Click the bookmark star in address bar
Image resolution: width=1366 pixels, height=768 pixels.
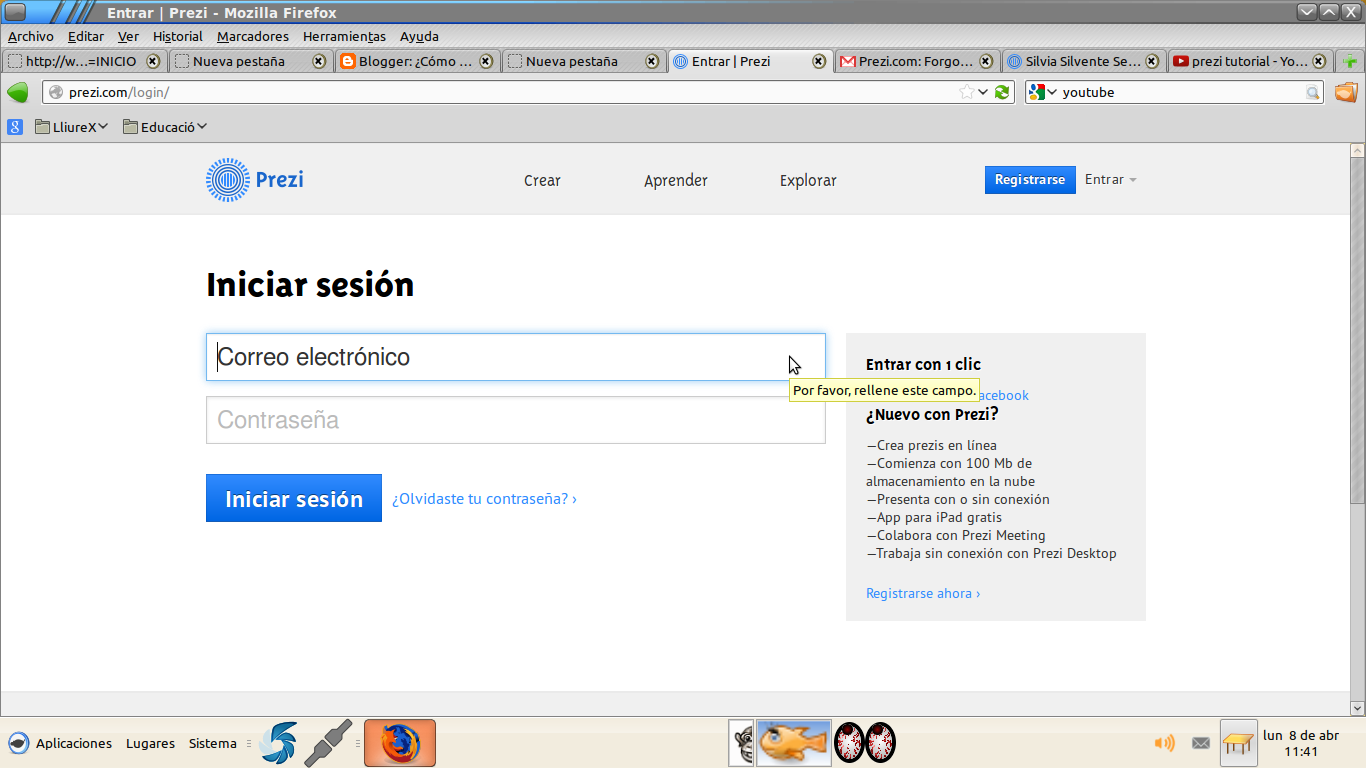pyautogui.click(x=966, y=92)
